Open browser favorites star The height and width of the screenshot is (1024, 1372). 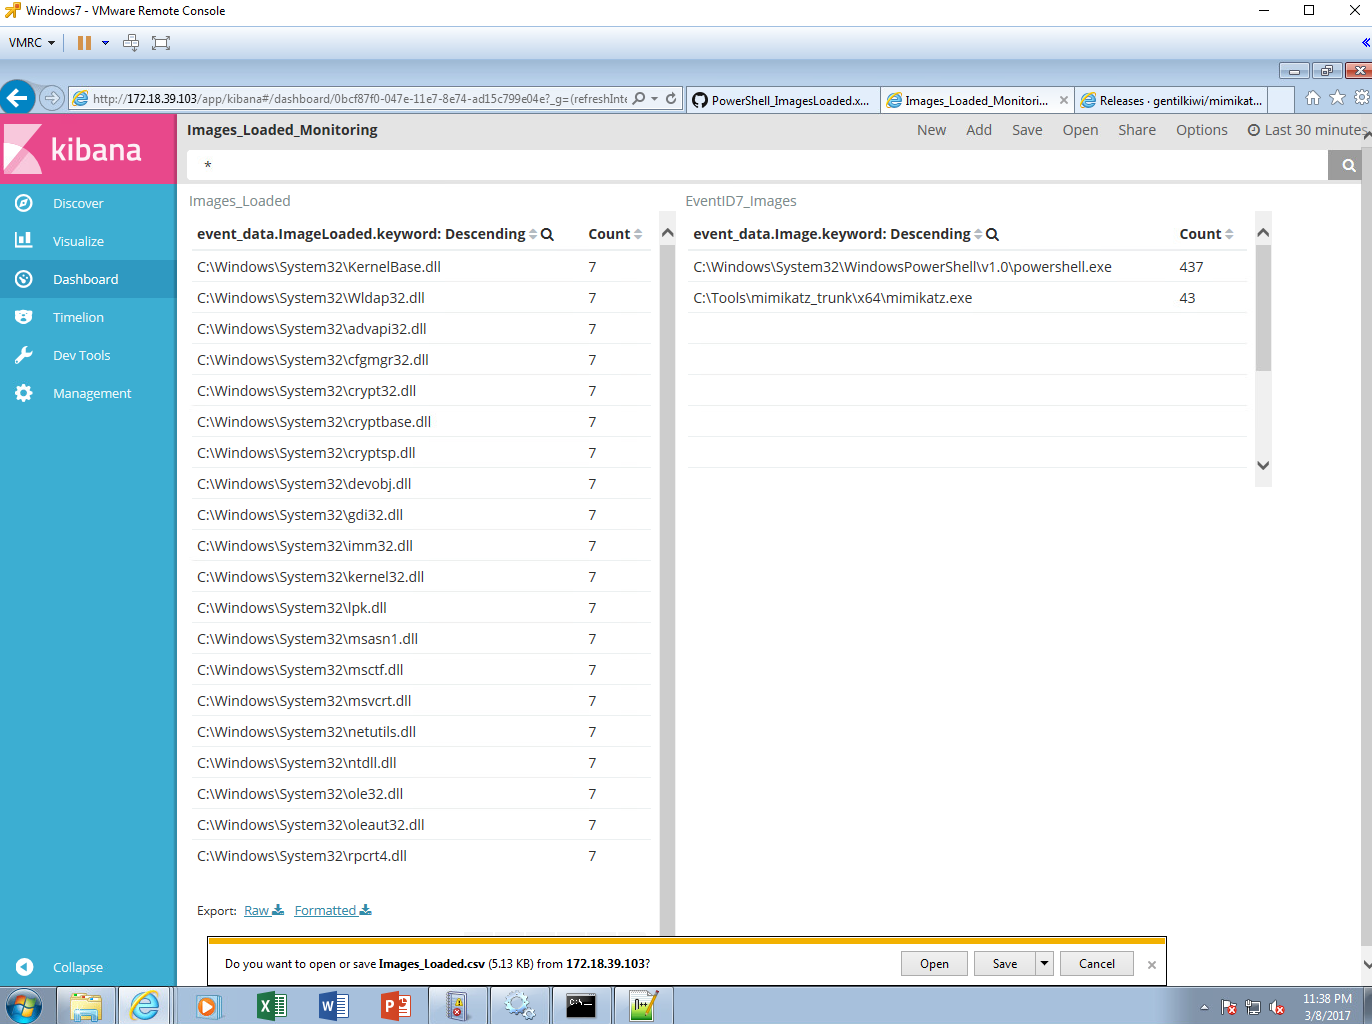point(1337,98)
